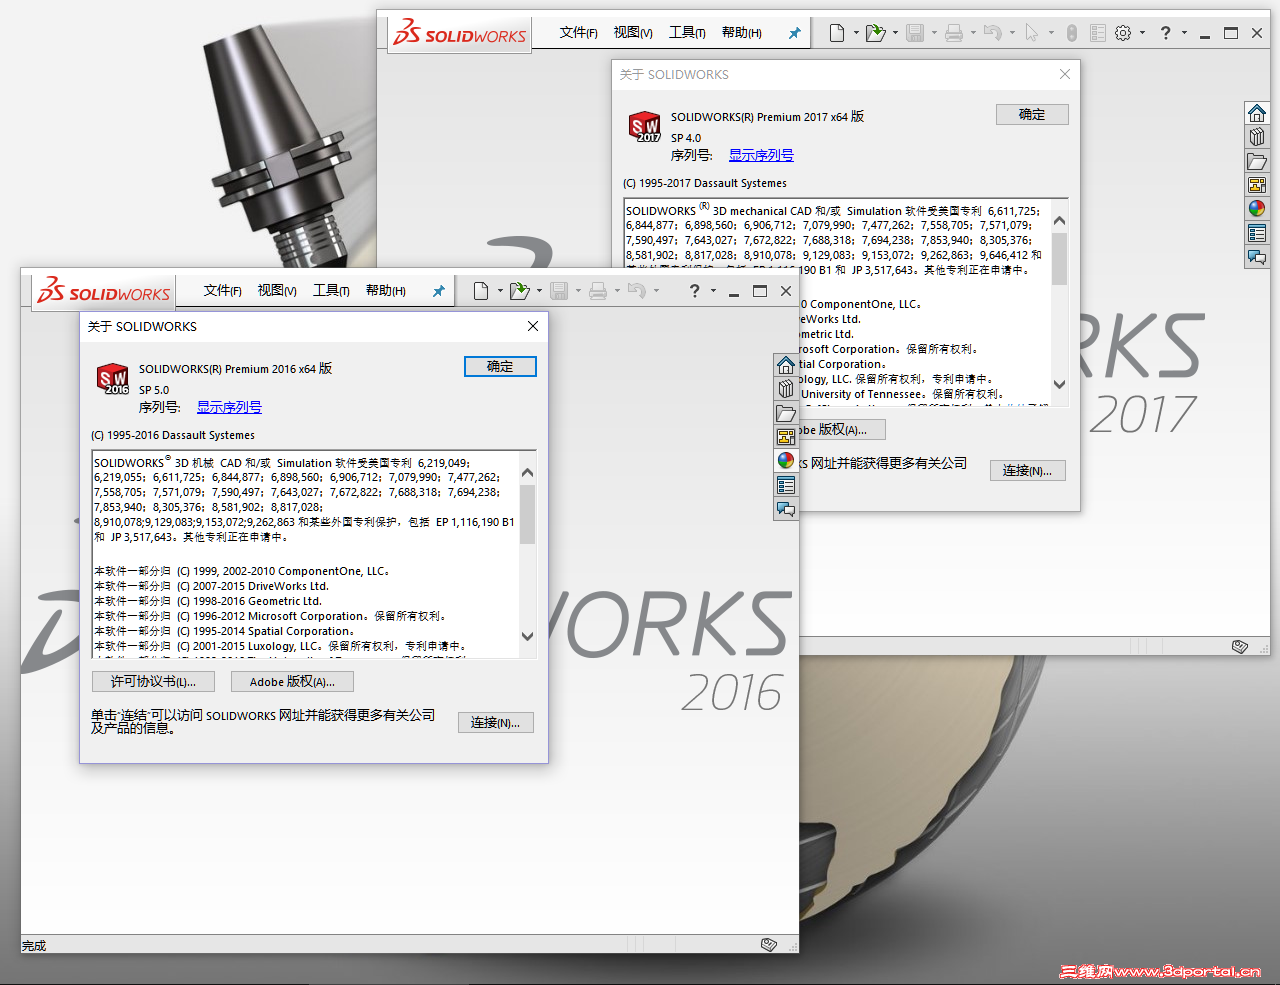The height and width of the screenshot is (985, 1280).
Task: Expand Open file dropdown arrow in 2016 window
Action: click(539, 291)
